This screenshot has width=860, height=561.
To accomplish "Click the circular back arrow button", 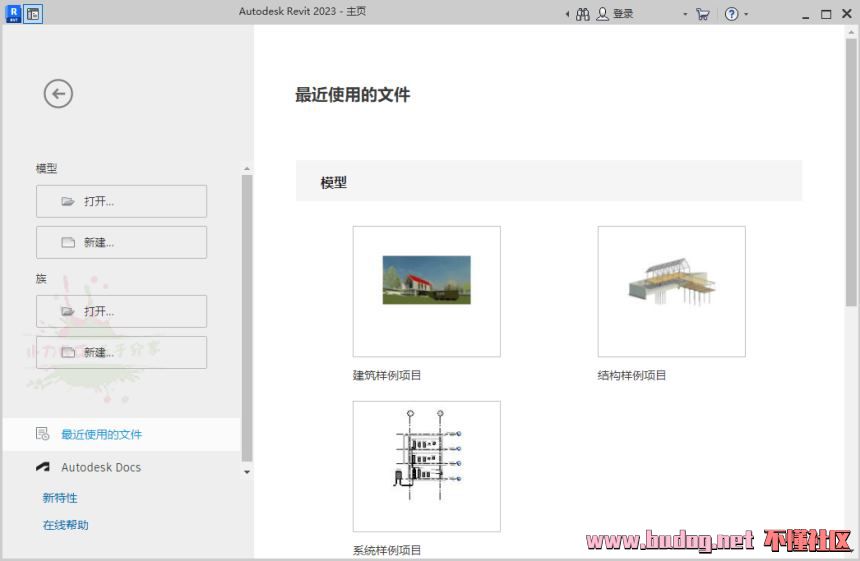I will [58, 94].
